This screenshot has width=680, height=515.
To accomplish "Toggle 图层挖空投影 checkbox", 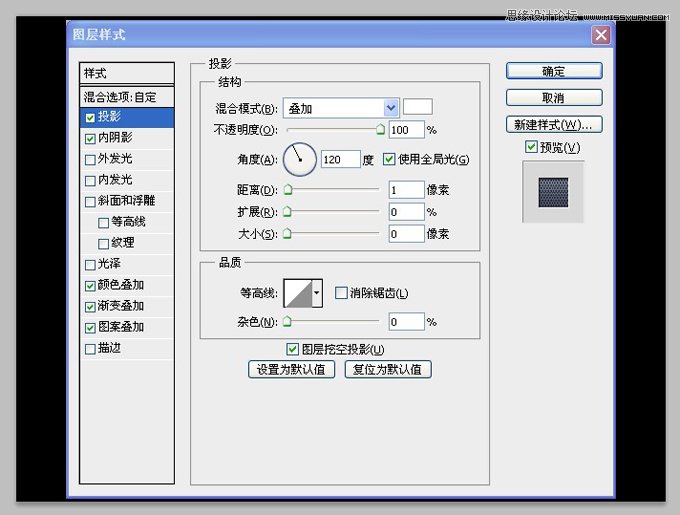I will point(292,349).
